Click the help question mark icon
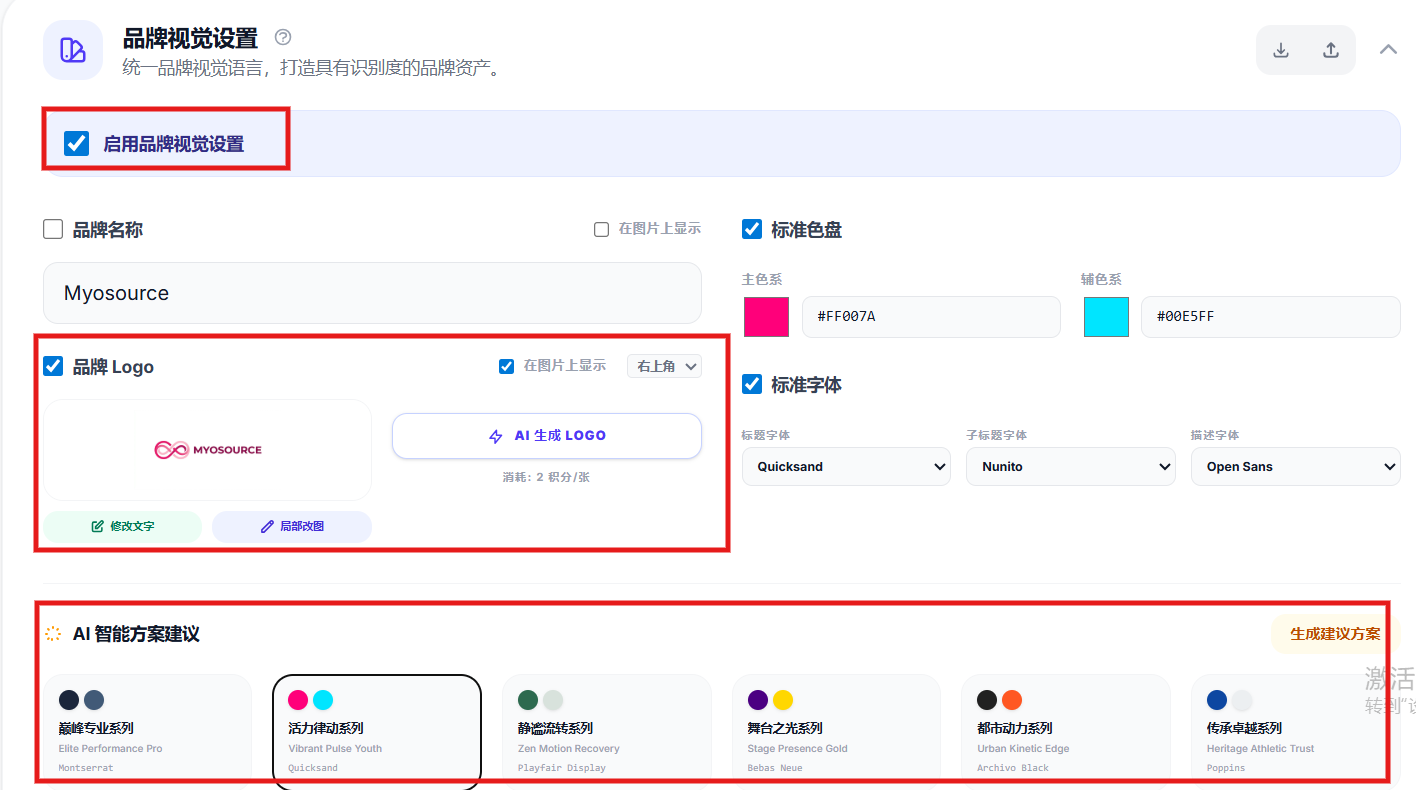This screenshot has height=790, width=1416. tap(283, 38)
